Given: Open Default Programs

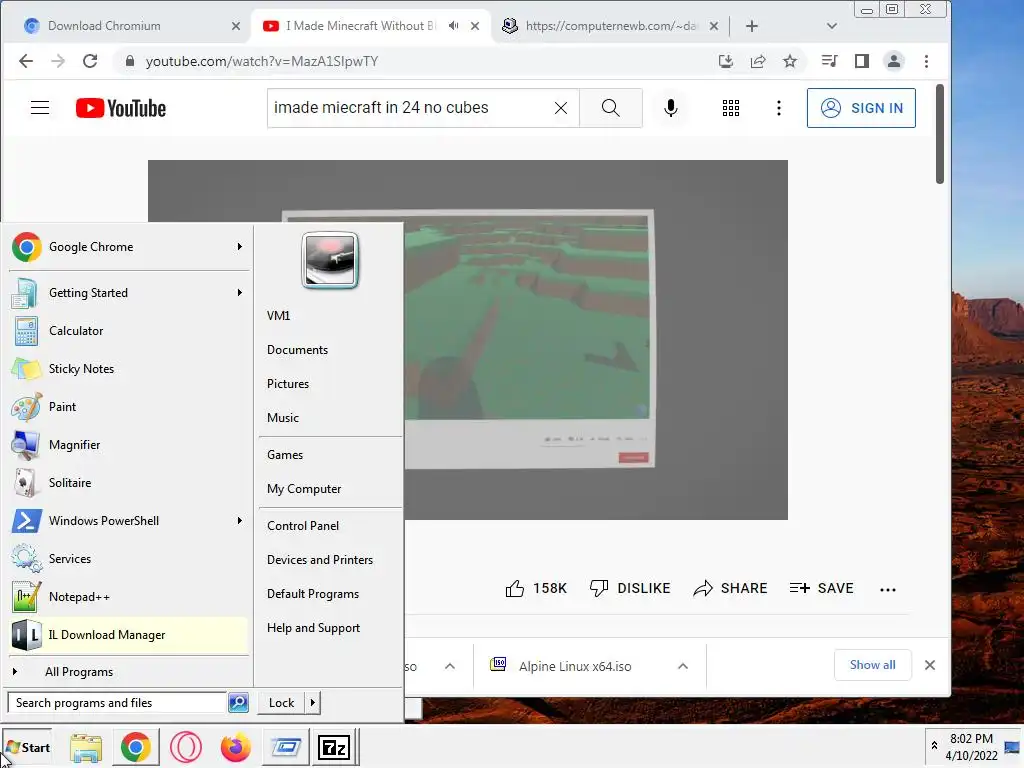Looking at the screenshot, I should [313, 594].
